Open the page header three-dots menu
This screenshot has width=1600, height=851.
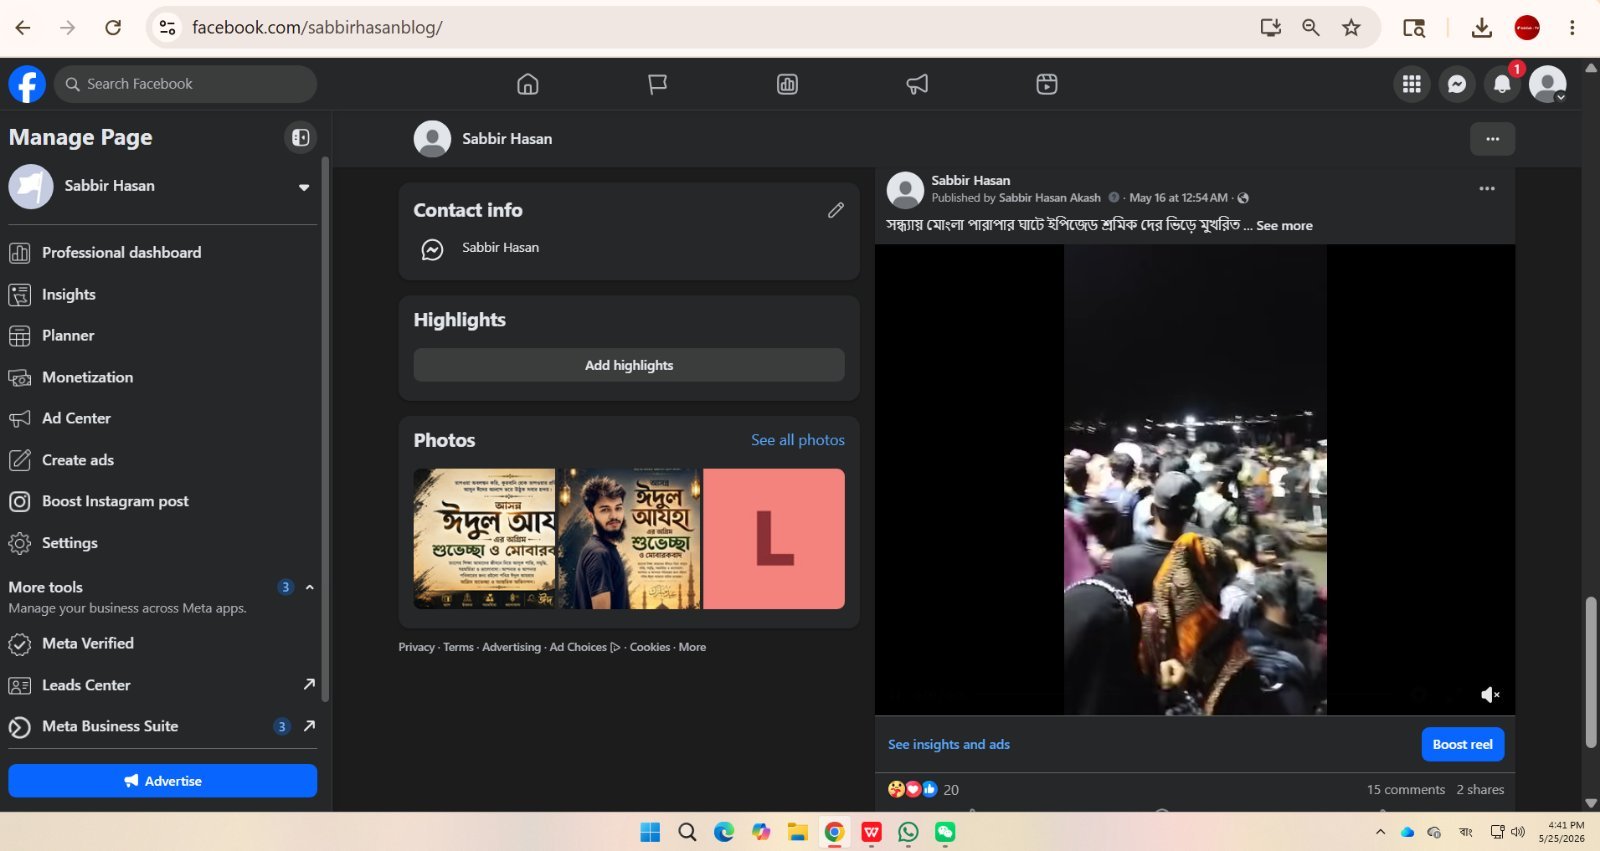pos(1492,139)
